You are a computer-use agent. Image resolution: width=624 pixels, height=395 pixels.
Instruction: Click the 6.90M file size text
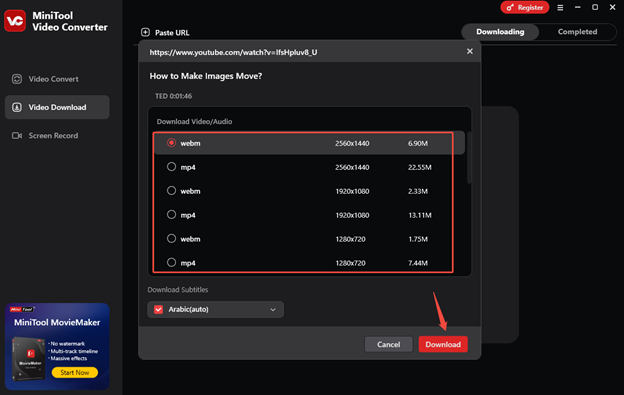pos(417,144)
